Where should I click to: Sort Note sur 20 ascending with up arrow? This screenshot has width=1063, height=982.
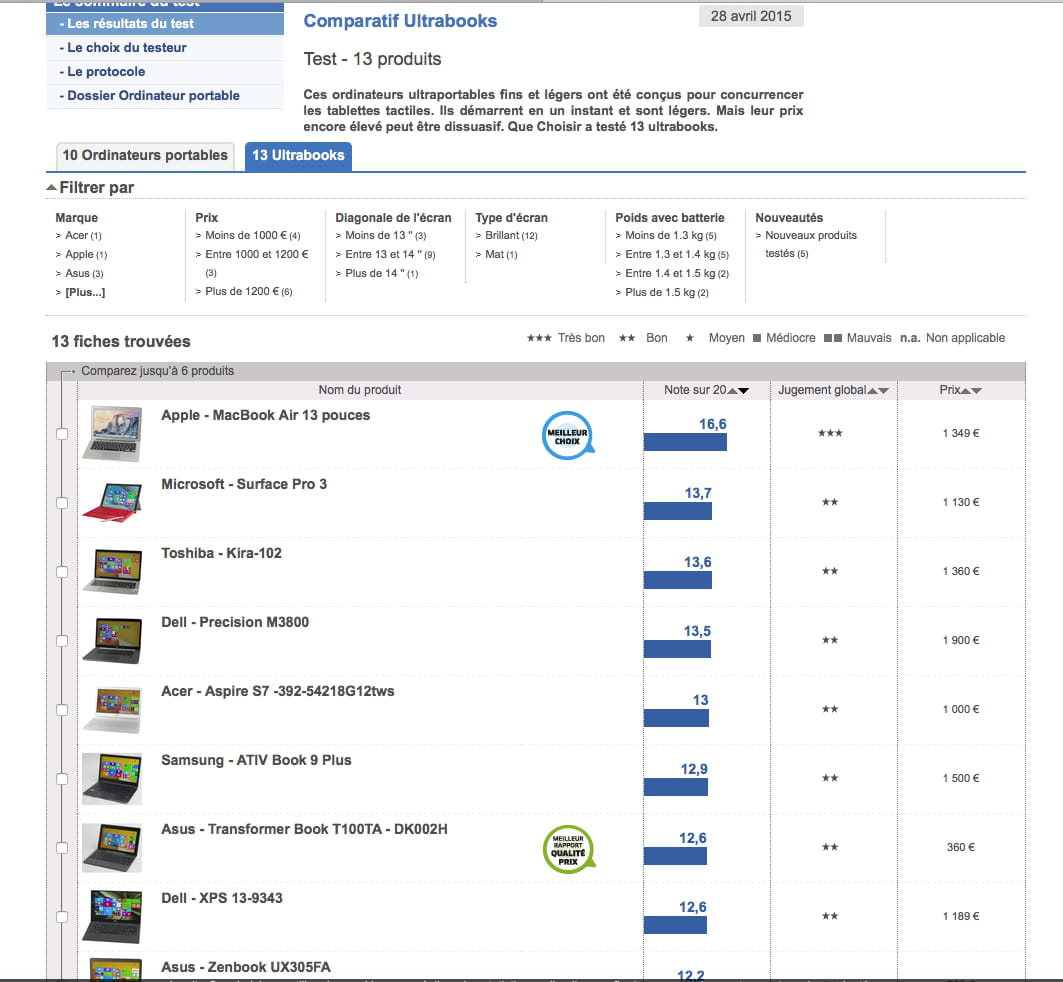[x=731, y=390]
